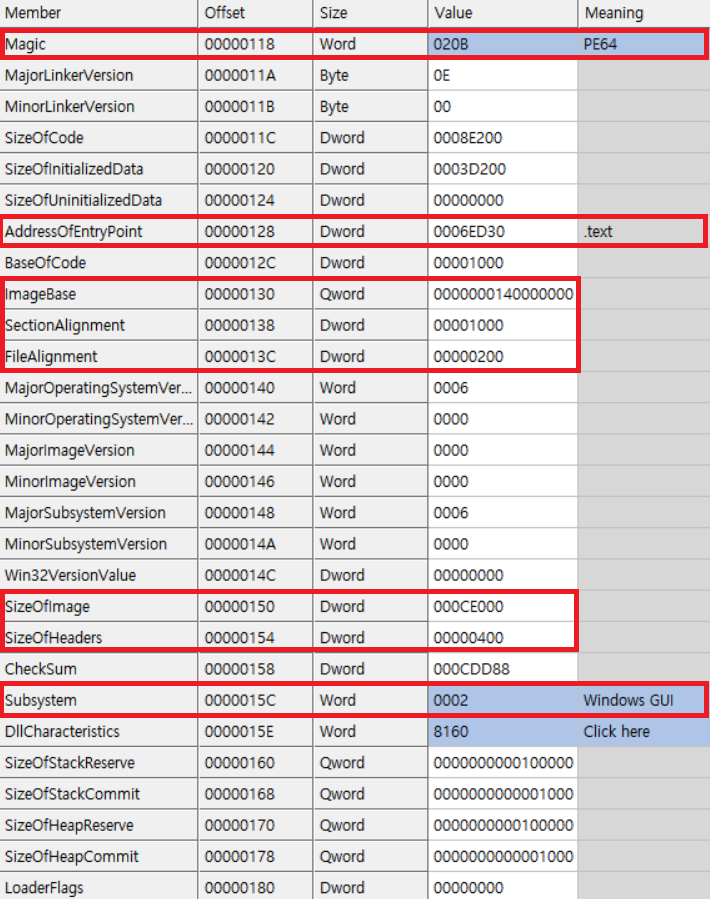Click the Member column header
Screen dimensions: 710x899
[x=99, y=13]
